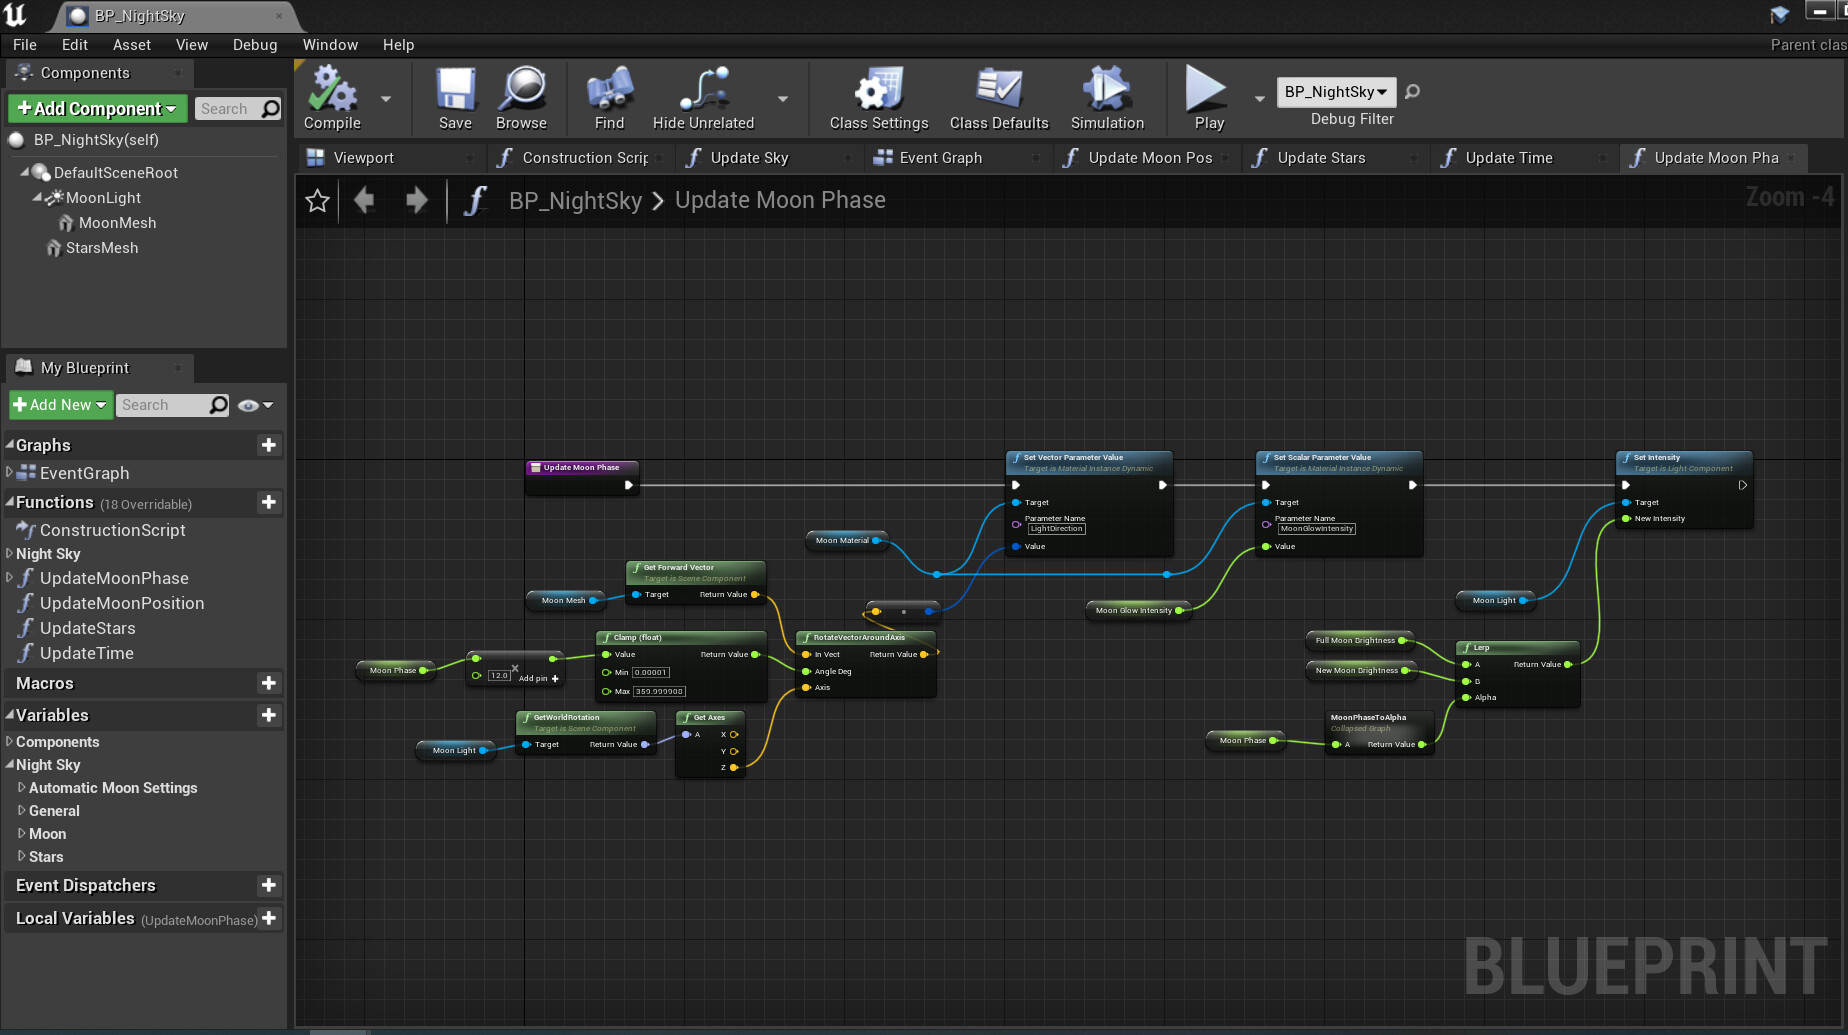Open Class Defaults
The image size is (1848, 1035).
(998, 97)
